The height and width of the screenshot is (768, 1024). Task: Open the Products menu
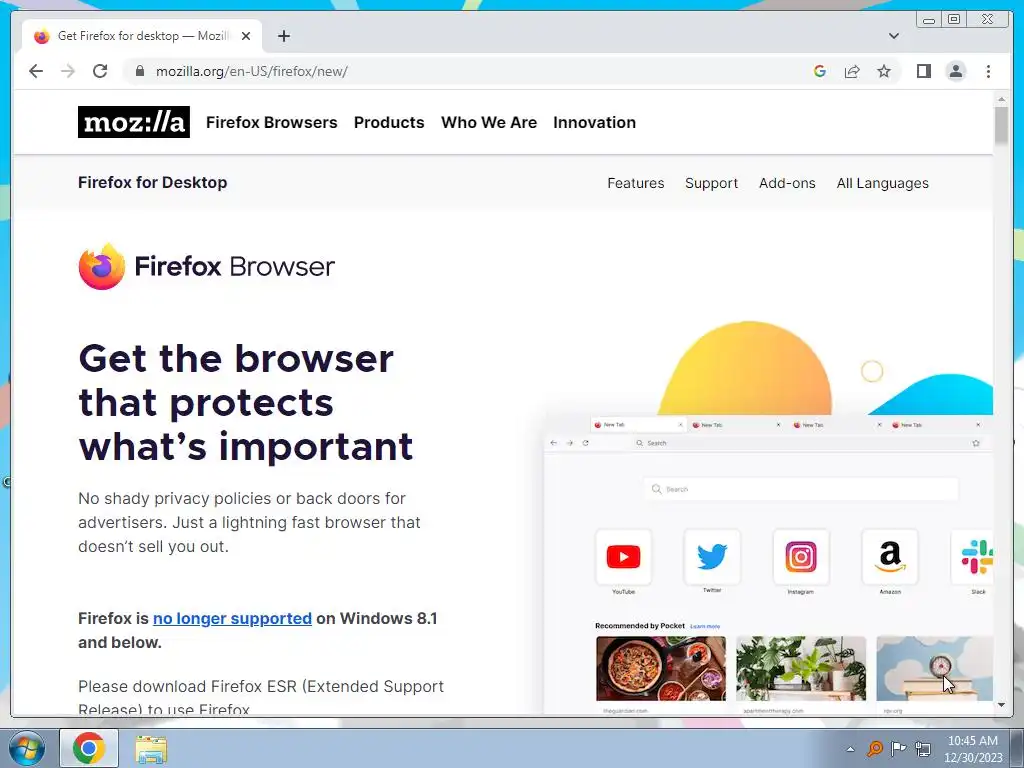click(389, 122)
